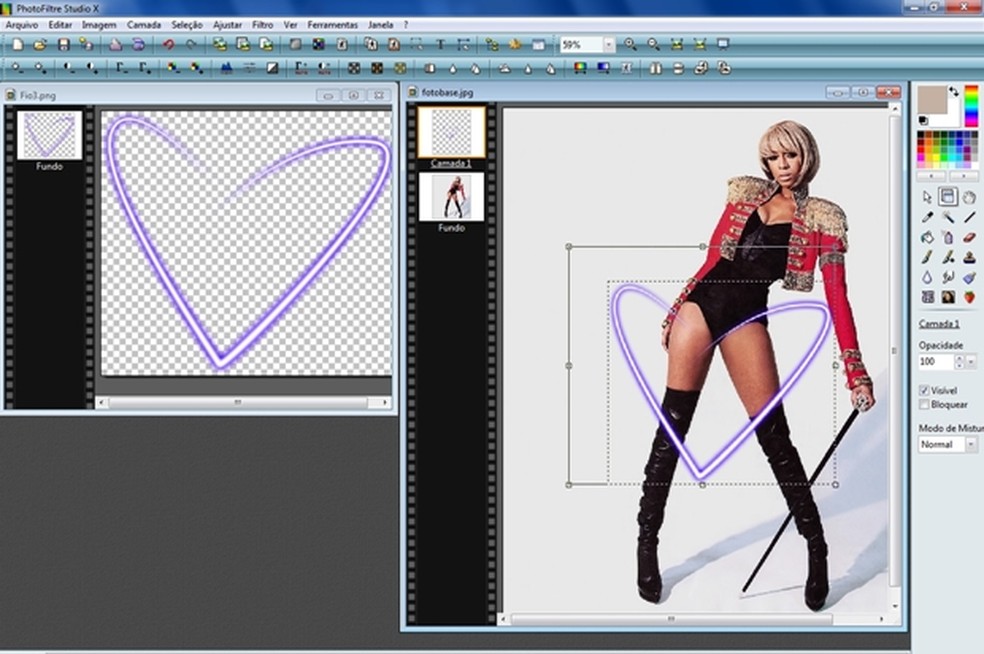Image resolution: width=984 pixels, height=654 pixels.
Task: Select the strawberry nozzle tool
Action: [x=969, y=297]
